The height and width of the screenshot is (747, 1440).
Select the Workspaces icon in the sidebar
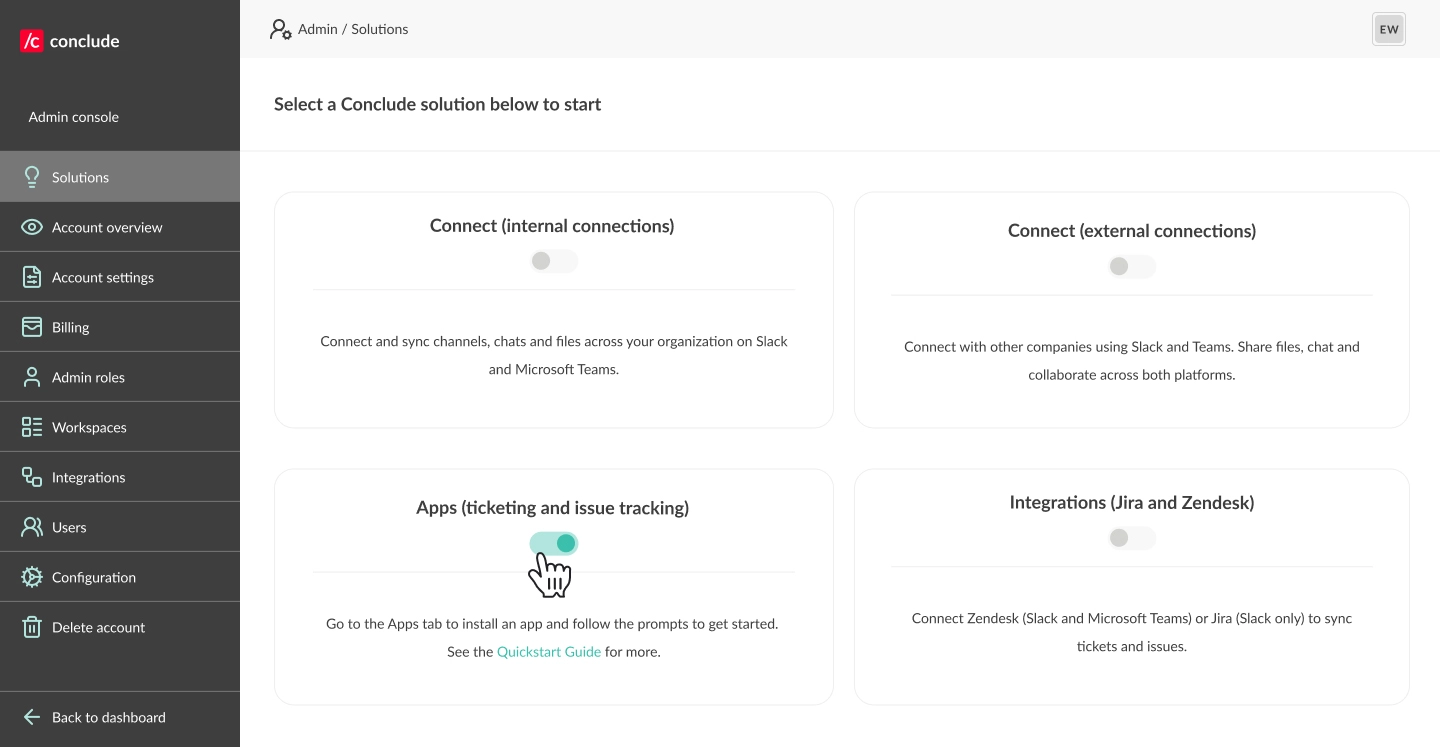point(32,426)
